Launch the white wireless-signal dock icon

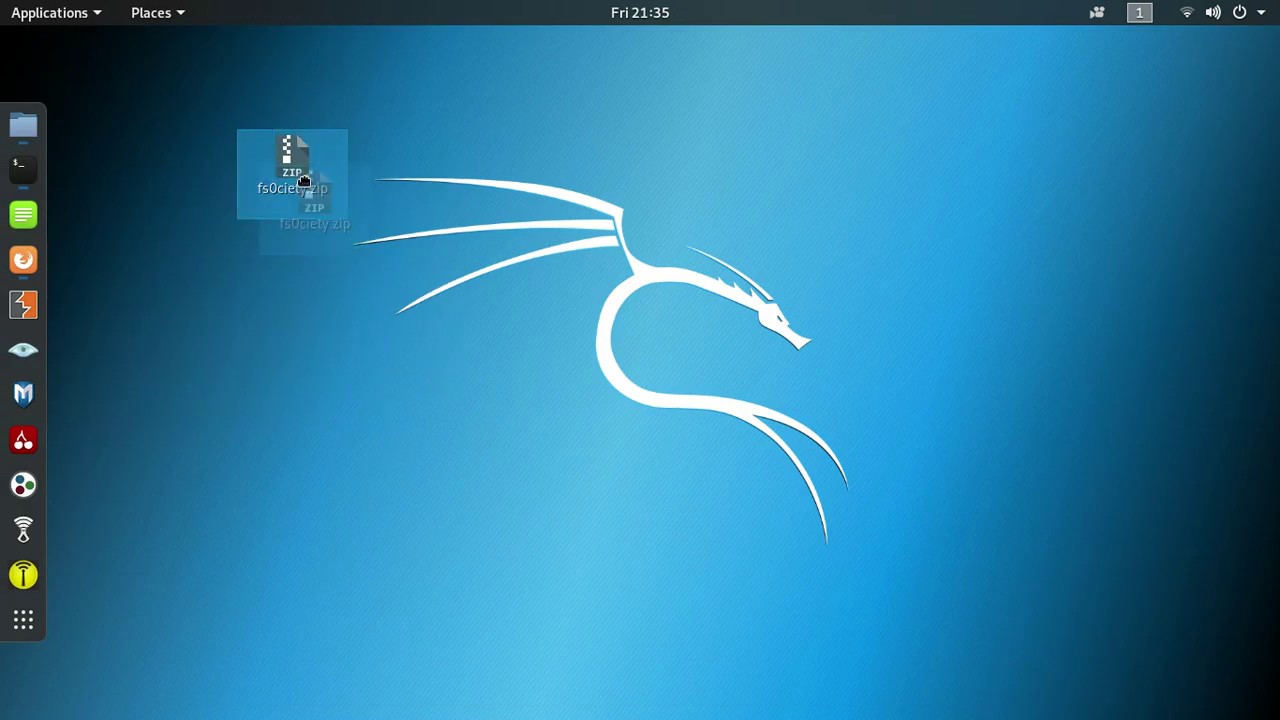coord(23,530)
